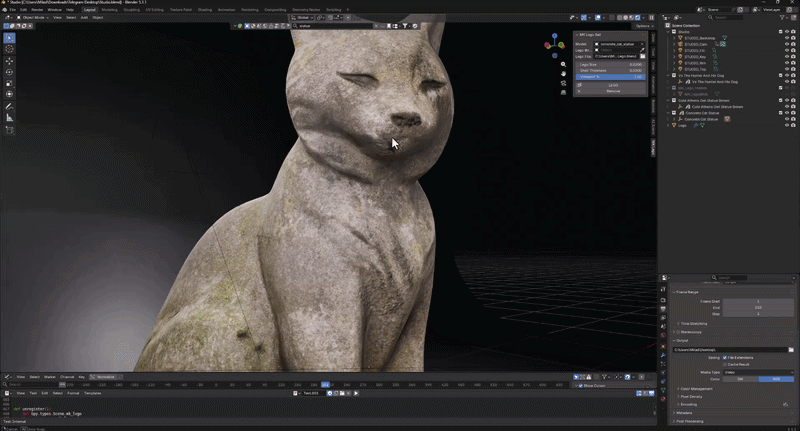Click eyedropper in MK Lego panel
800x431 pixels.
643,50
